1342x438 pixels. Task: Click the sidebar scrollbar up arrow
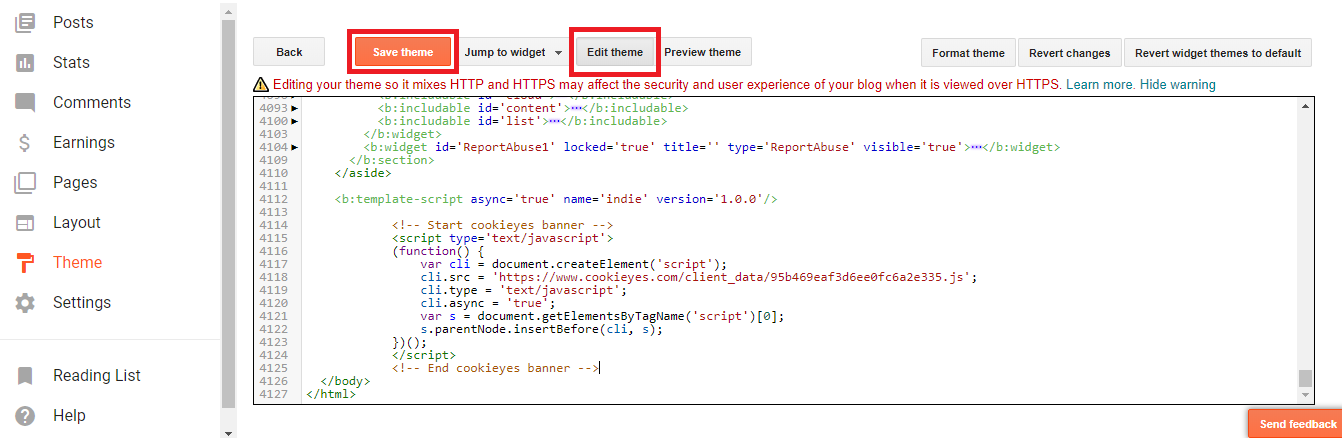(x=228, y=11)
